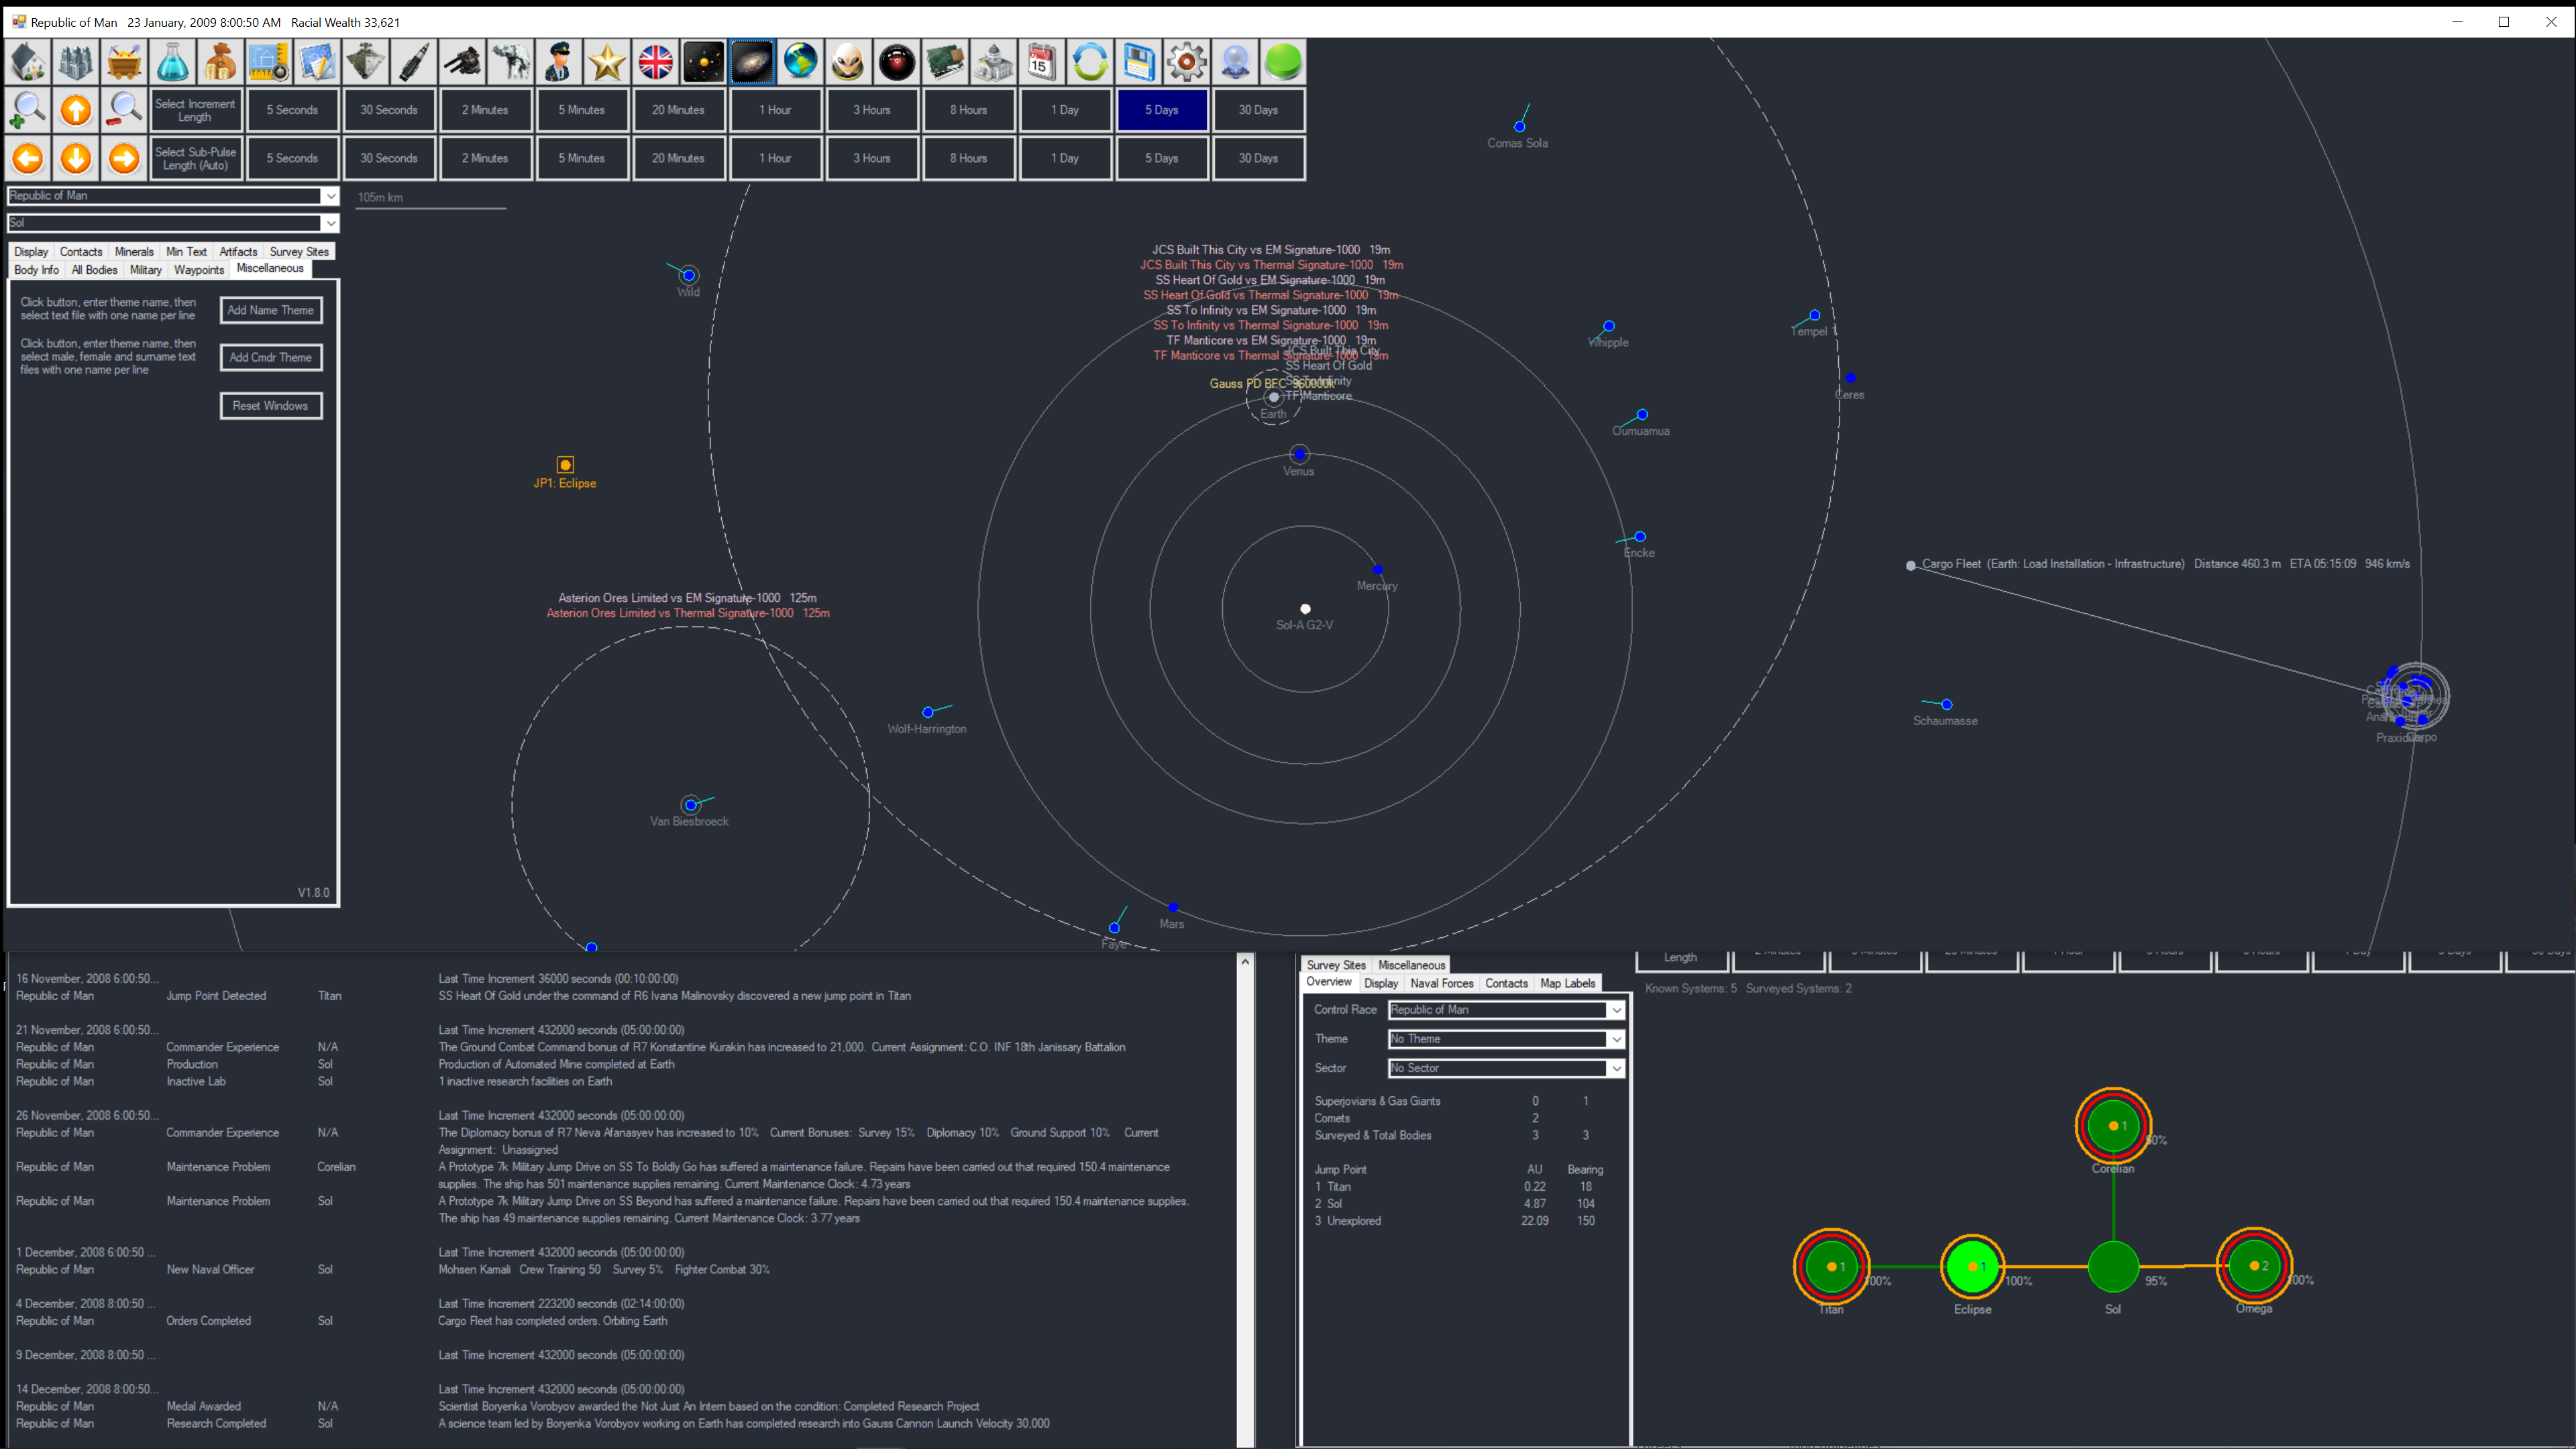Open the Sol system dropdown

[173, 223]
